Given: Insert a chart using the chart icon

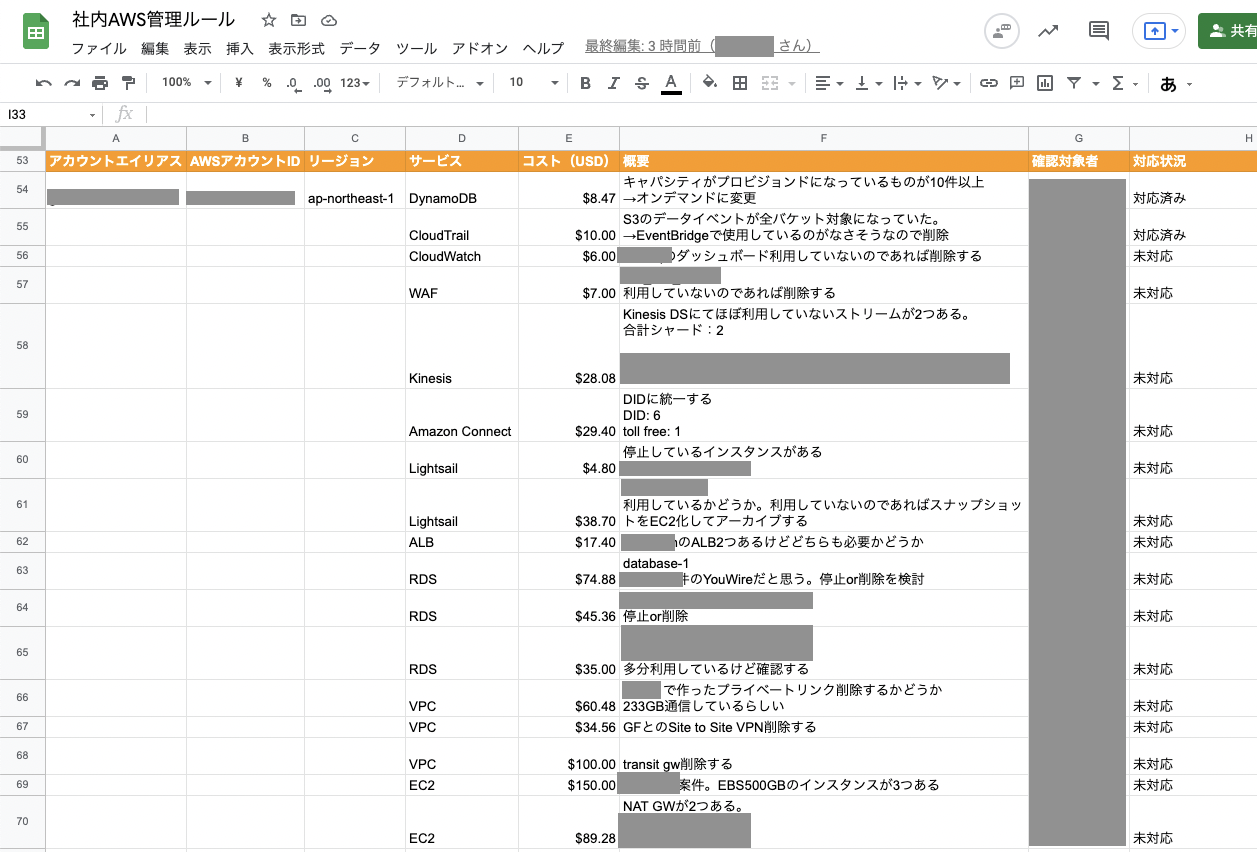Looking at the screenshot, I should tap(1045, 83).
